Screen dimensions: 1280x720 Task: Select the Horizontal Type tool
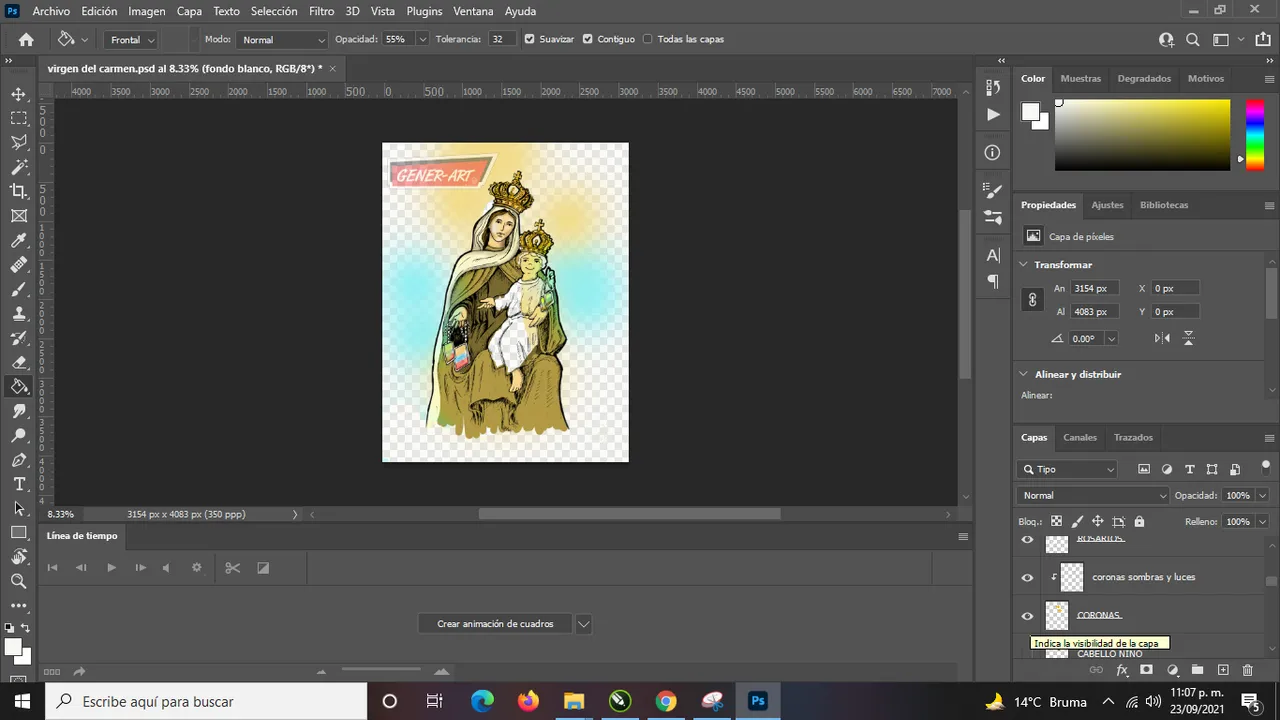(19, 484)
